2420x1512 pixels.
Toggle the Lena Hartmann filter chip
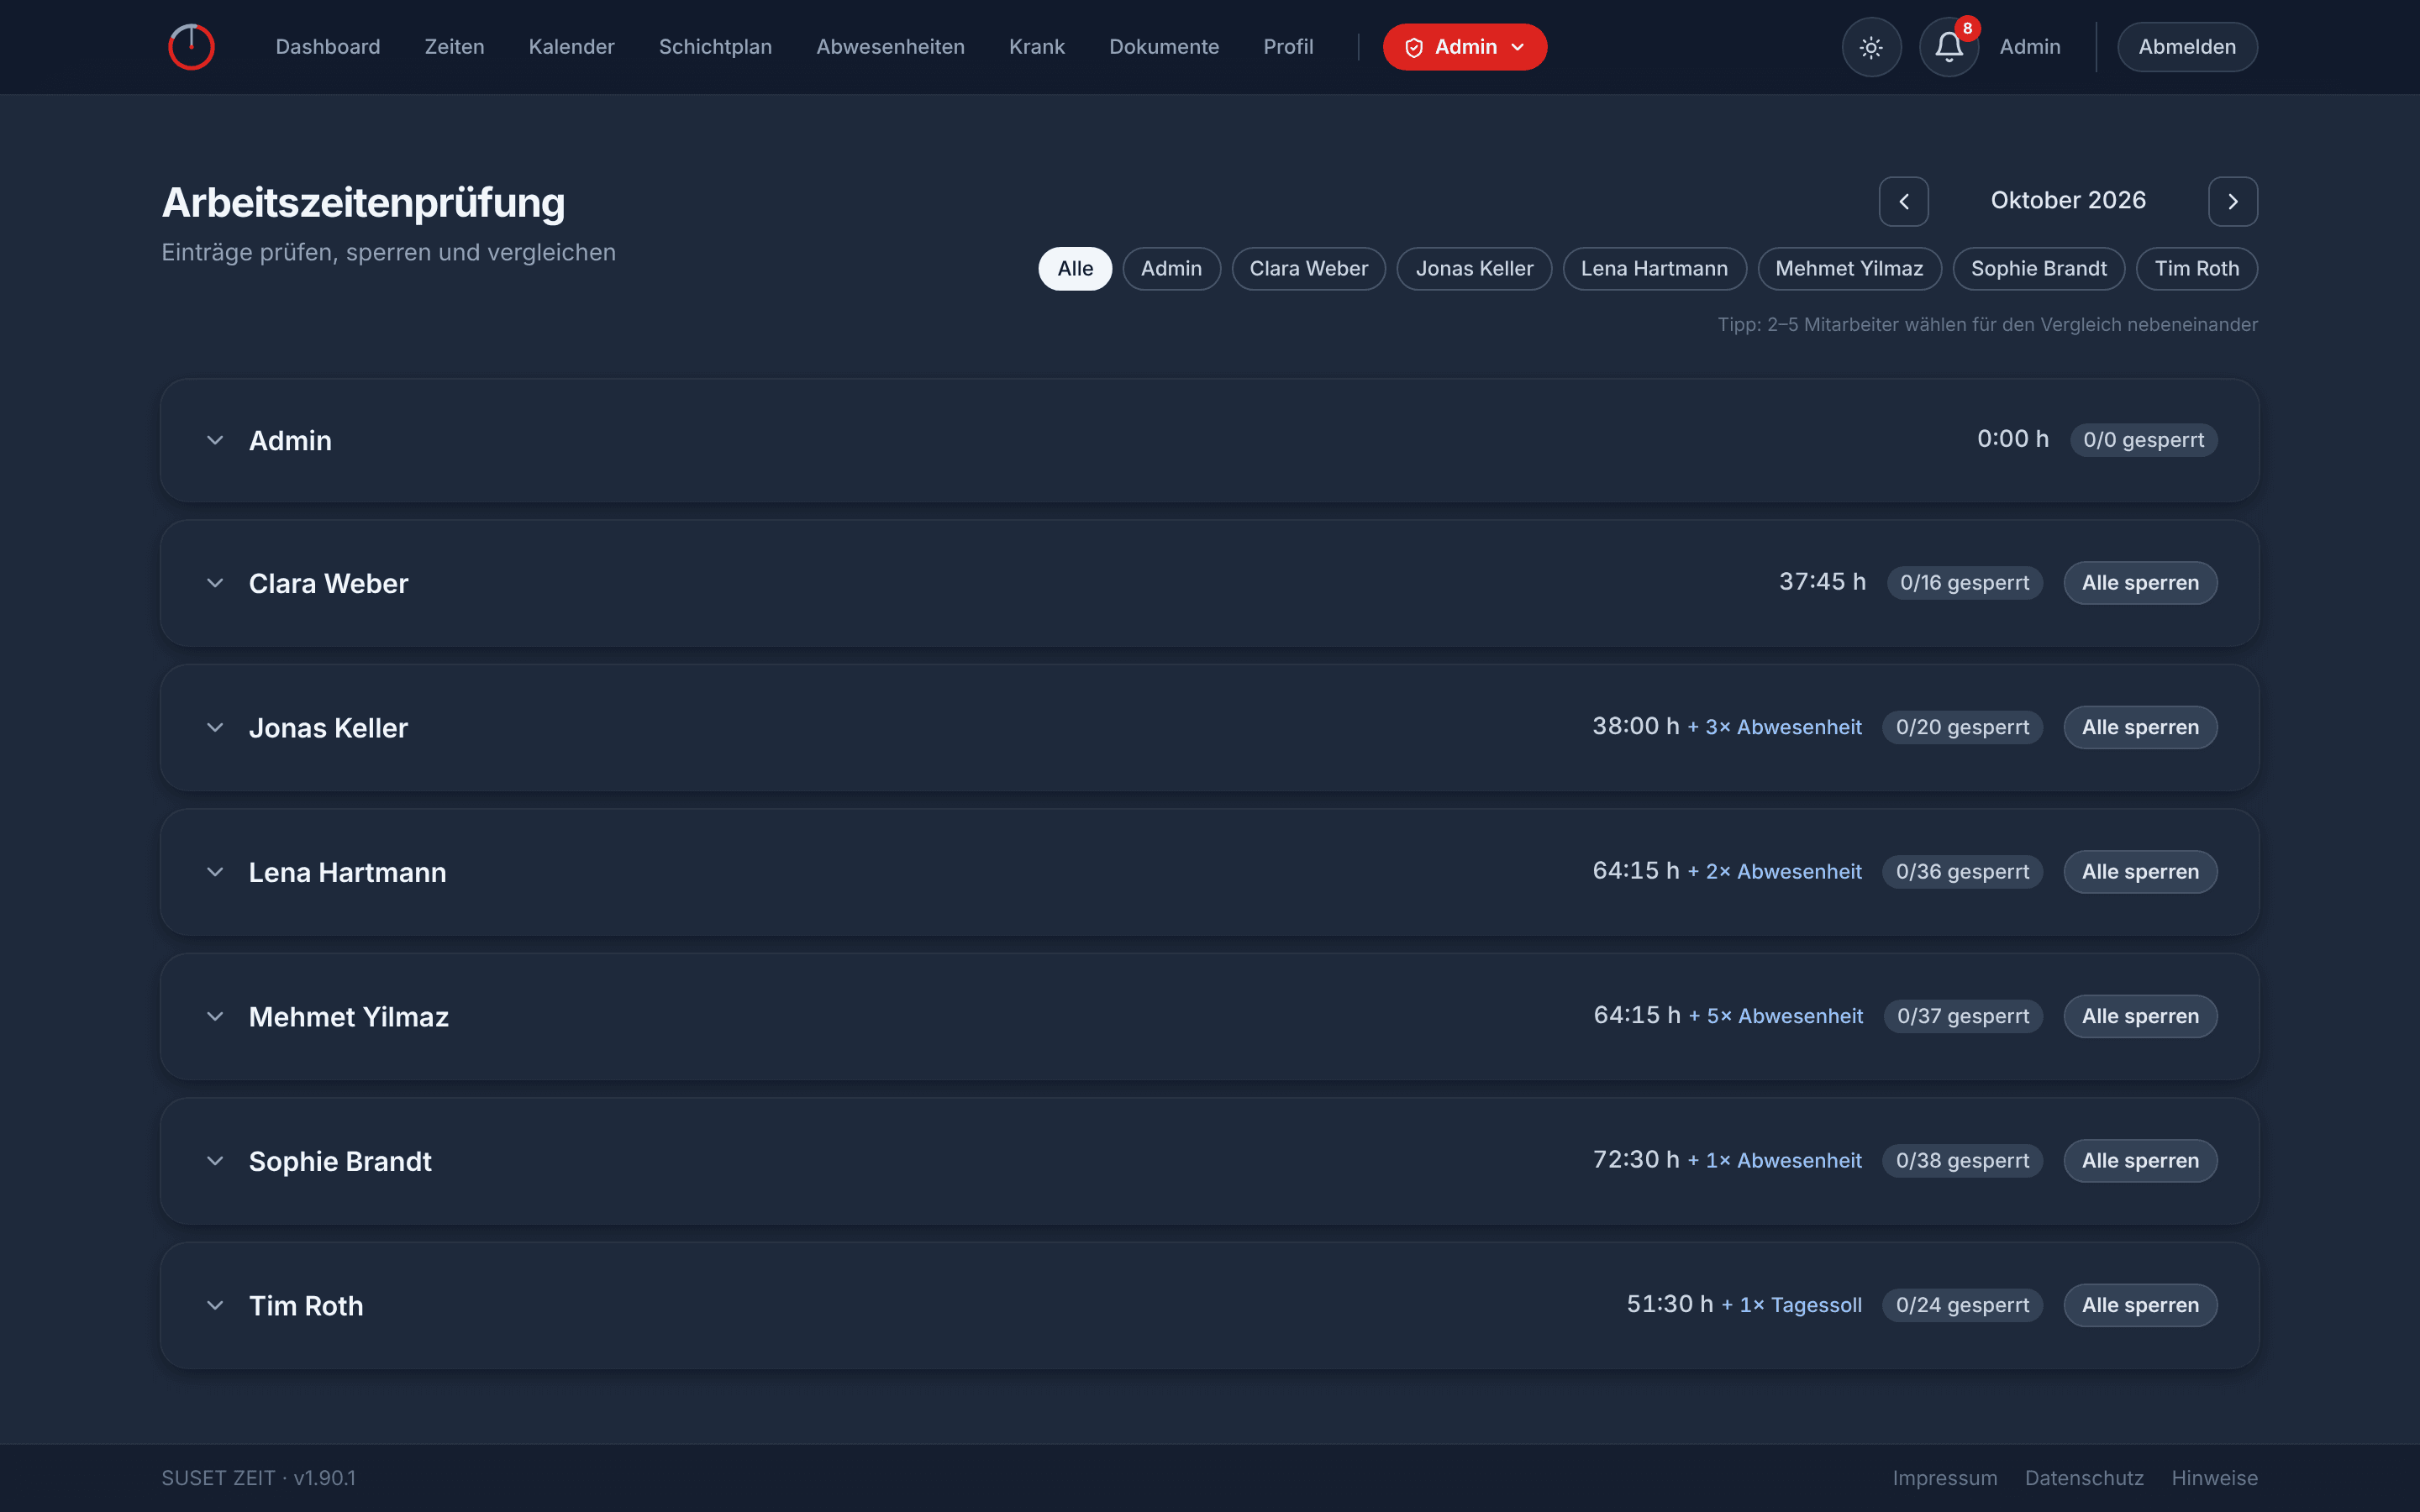pyautogui.click(x=1654, y=269)
